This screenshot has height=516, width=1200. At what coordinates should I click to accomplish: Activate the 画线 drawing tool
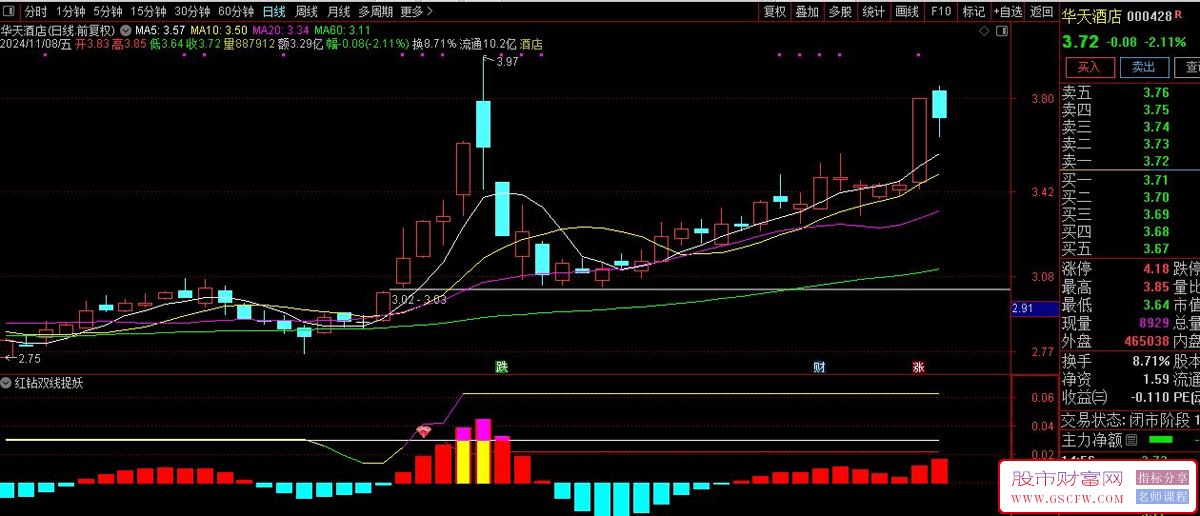(x=907, y=12)
